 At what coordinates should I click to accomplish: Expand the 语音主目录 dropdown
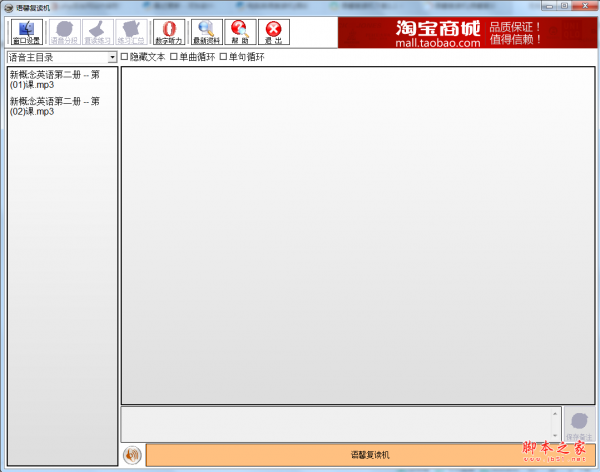[112, 57]
